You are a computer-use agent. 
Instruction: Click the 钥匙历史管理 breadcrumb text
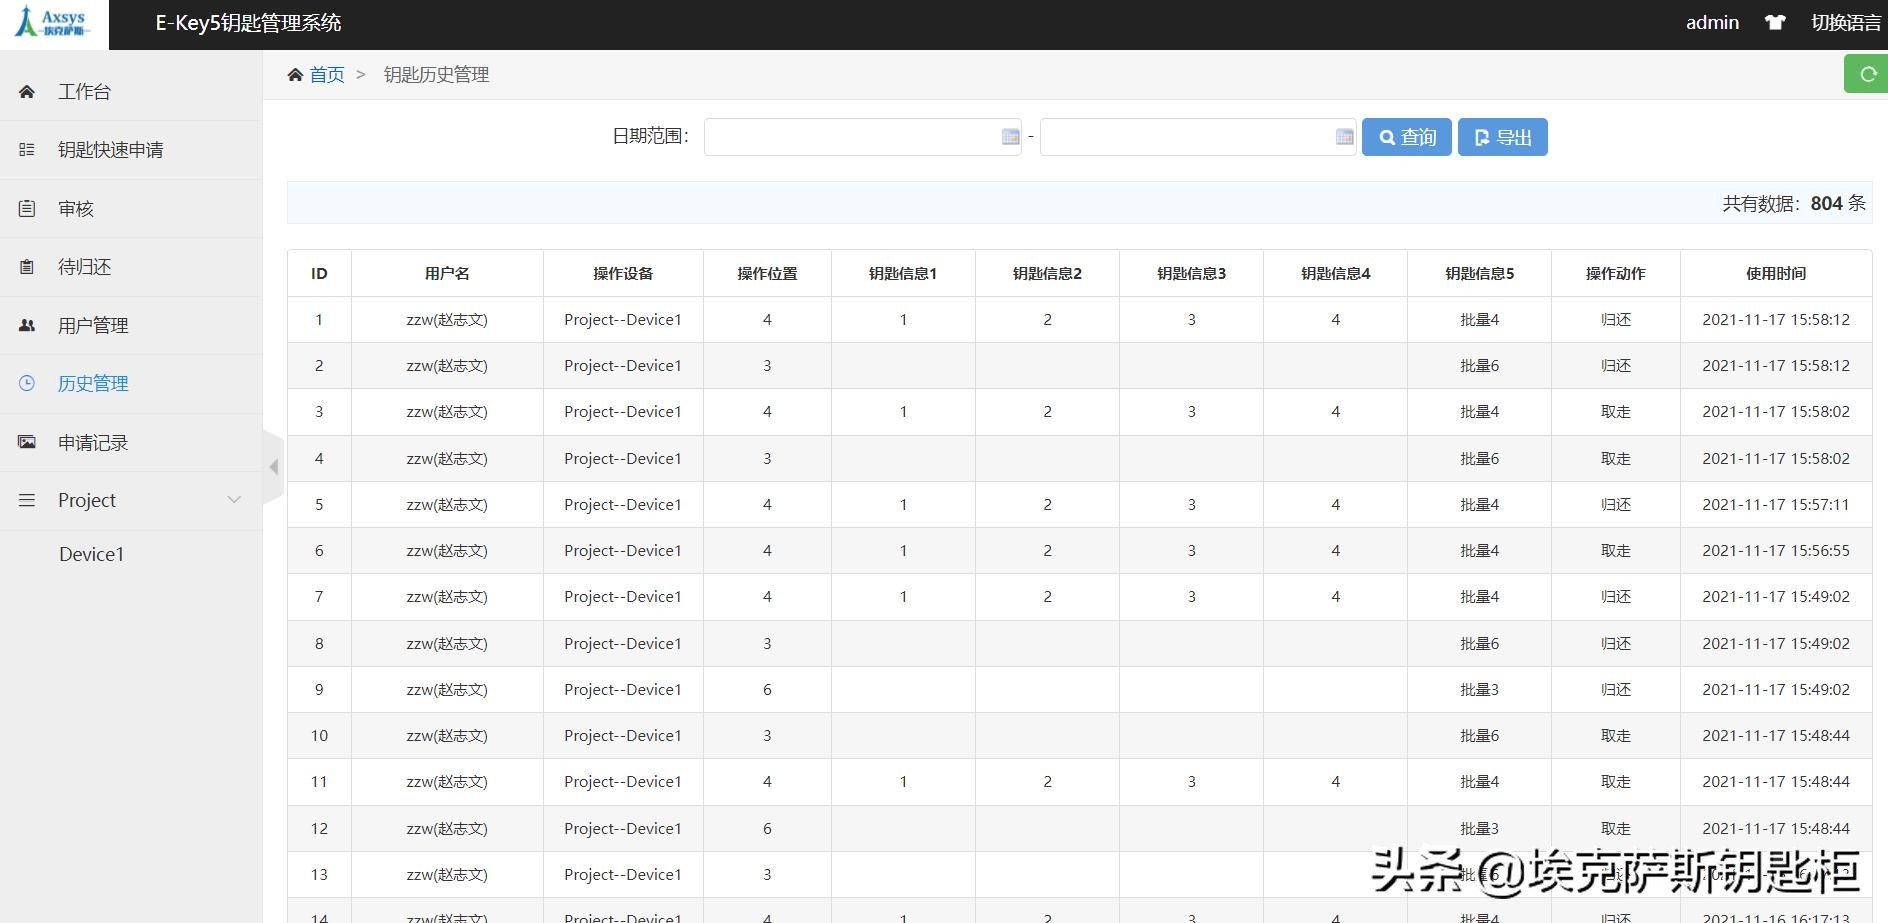(x=436, y=75)
